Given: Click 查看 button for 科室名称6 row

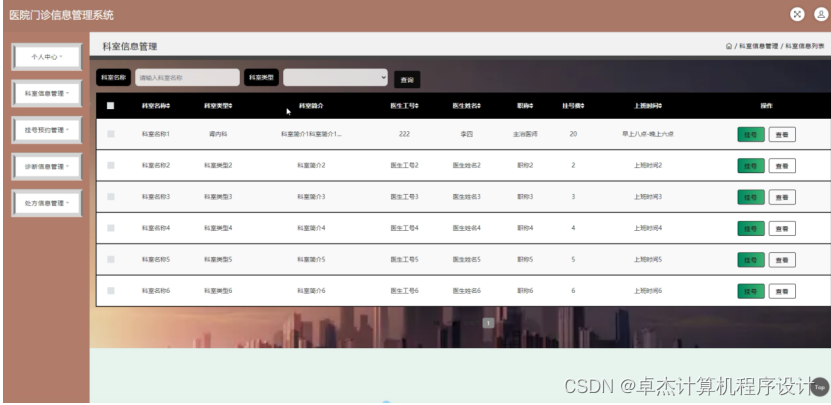Looking at the screenshot, I should (x=782, y=291).
